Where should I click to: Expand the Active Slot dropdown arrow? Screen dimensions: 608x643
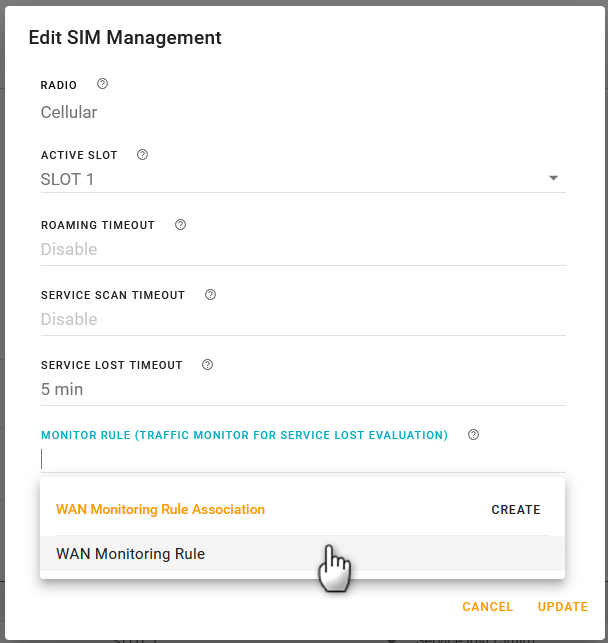coord(553,179)
